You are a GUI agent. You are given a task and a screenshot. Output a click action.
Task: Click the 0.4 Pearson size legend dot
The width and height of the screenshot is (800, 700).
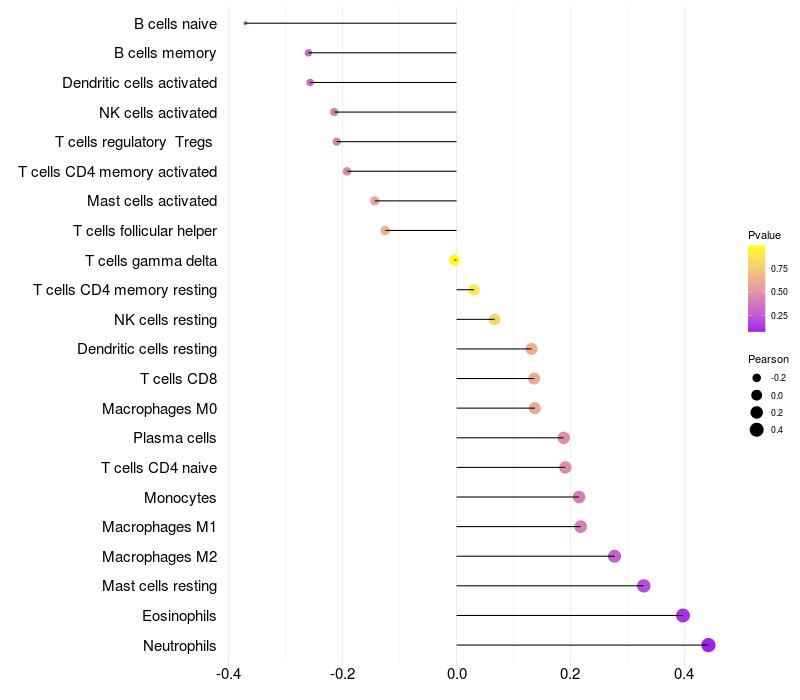(757, 430)
